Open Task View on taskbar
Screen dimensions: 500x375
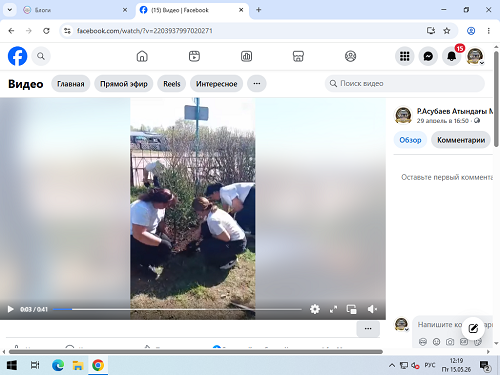(35, 365)
